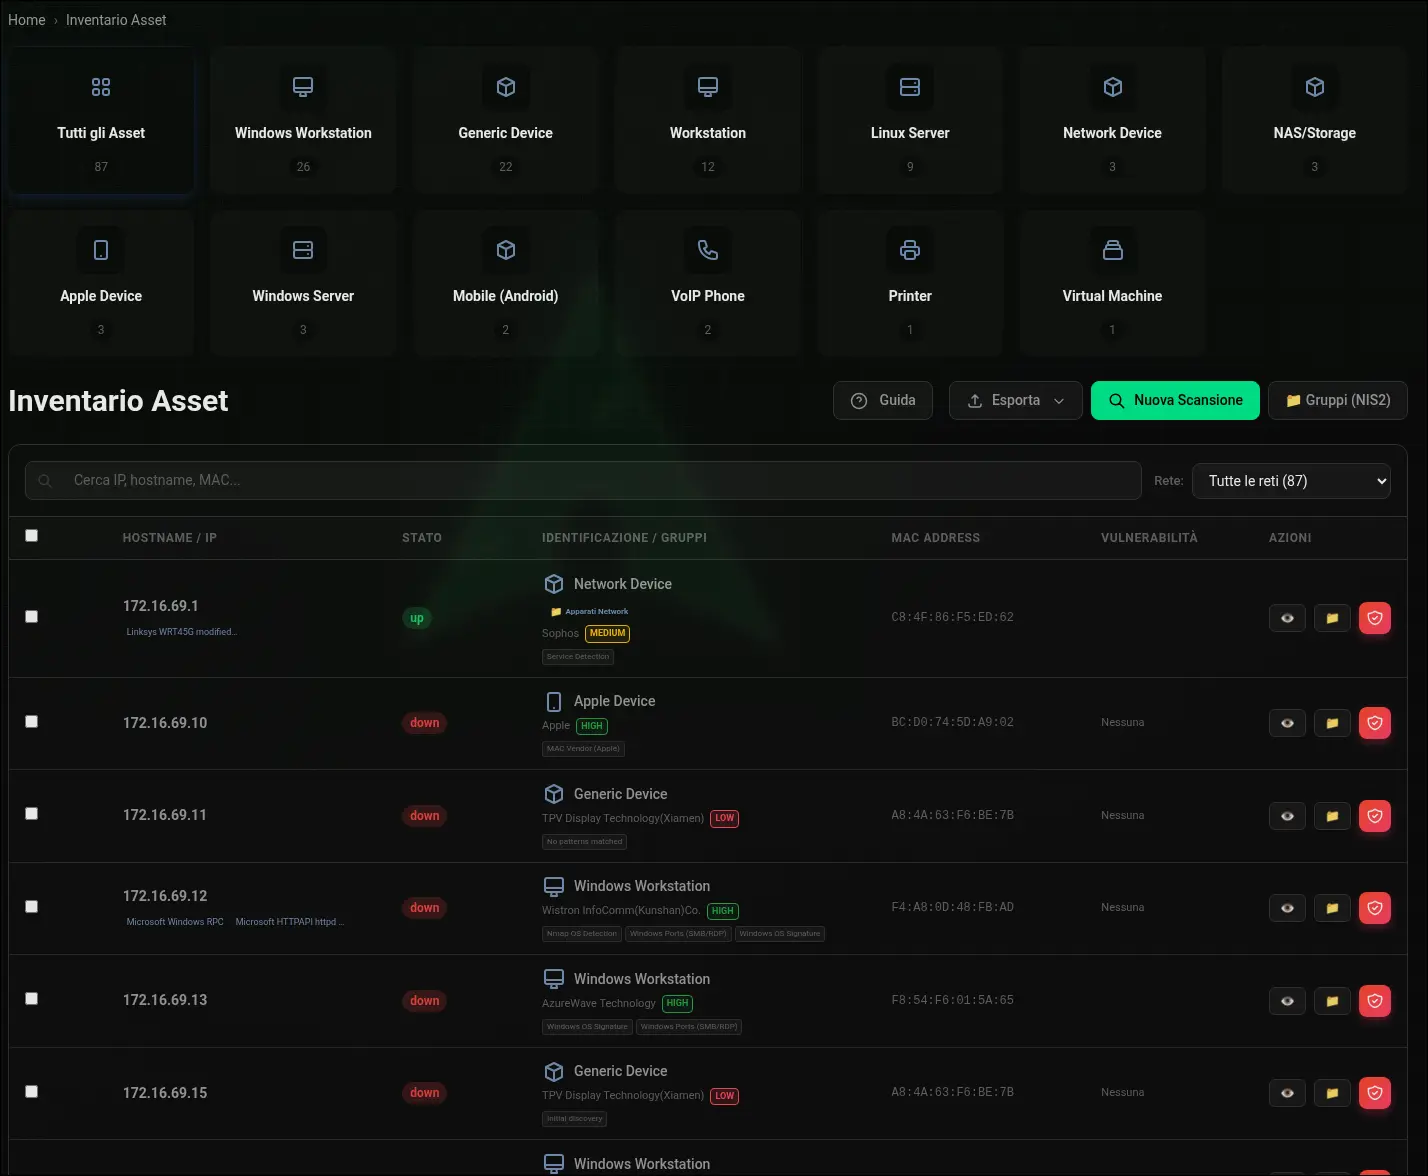Click the red shield icon for 172.16.69.10
Viewport: 1428px width, 1176px height.
click(1375, 723)
